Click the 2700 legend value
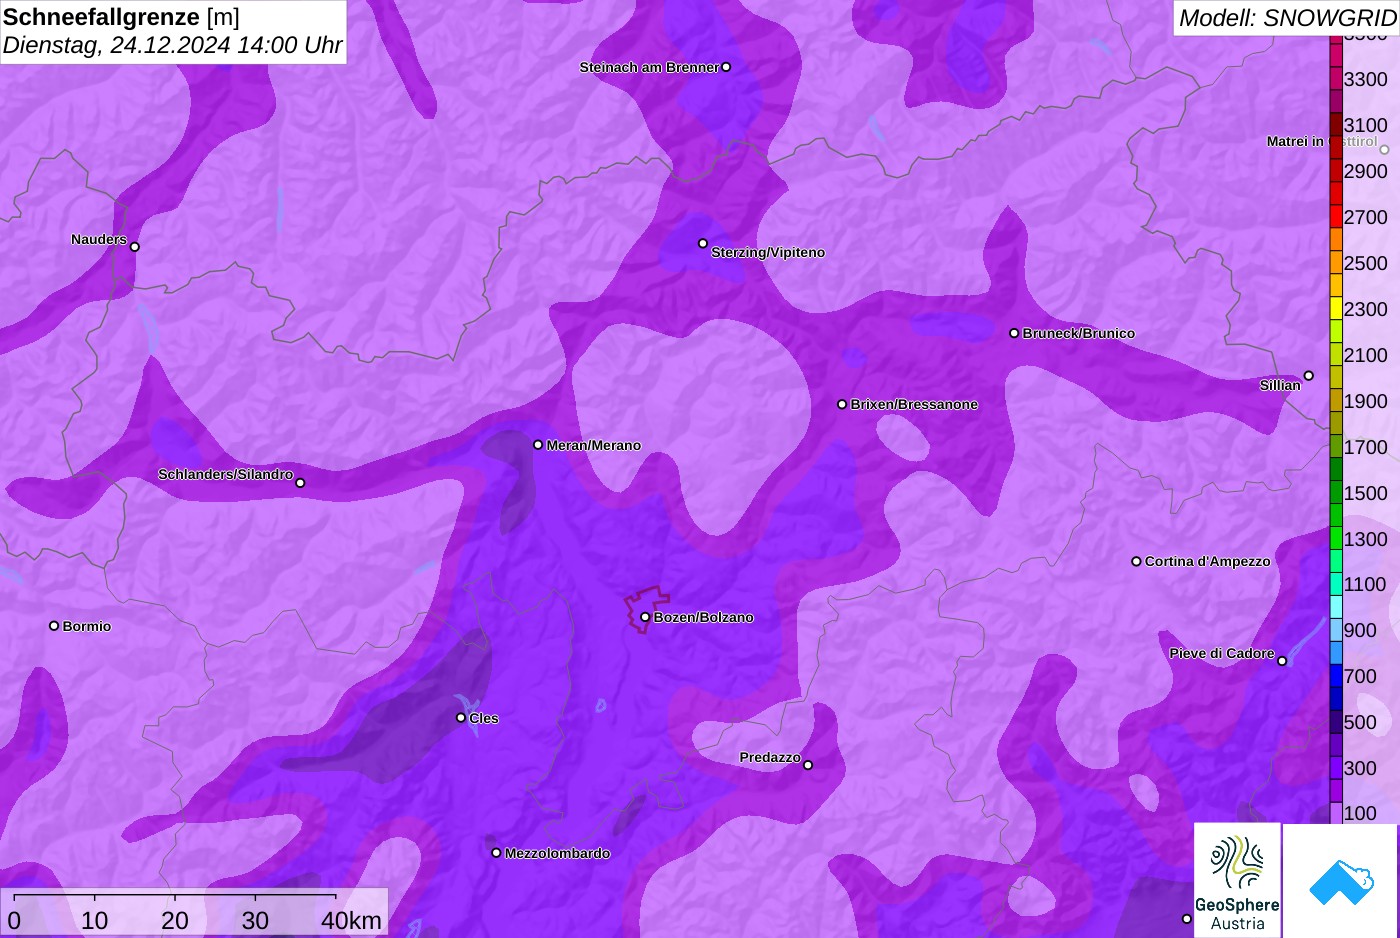 pos(1365,217)
